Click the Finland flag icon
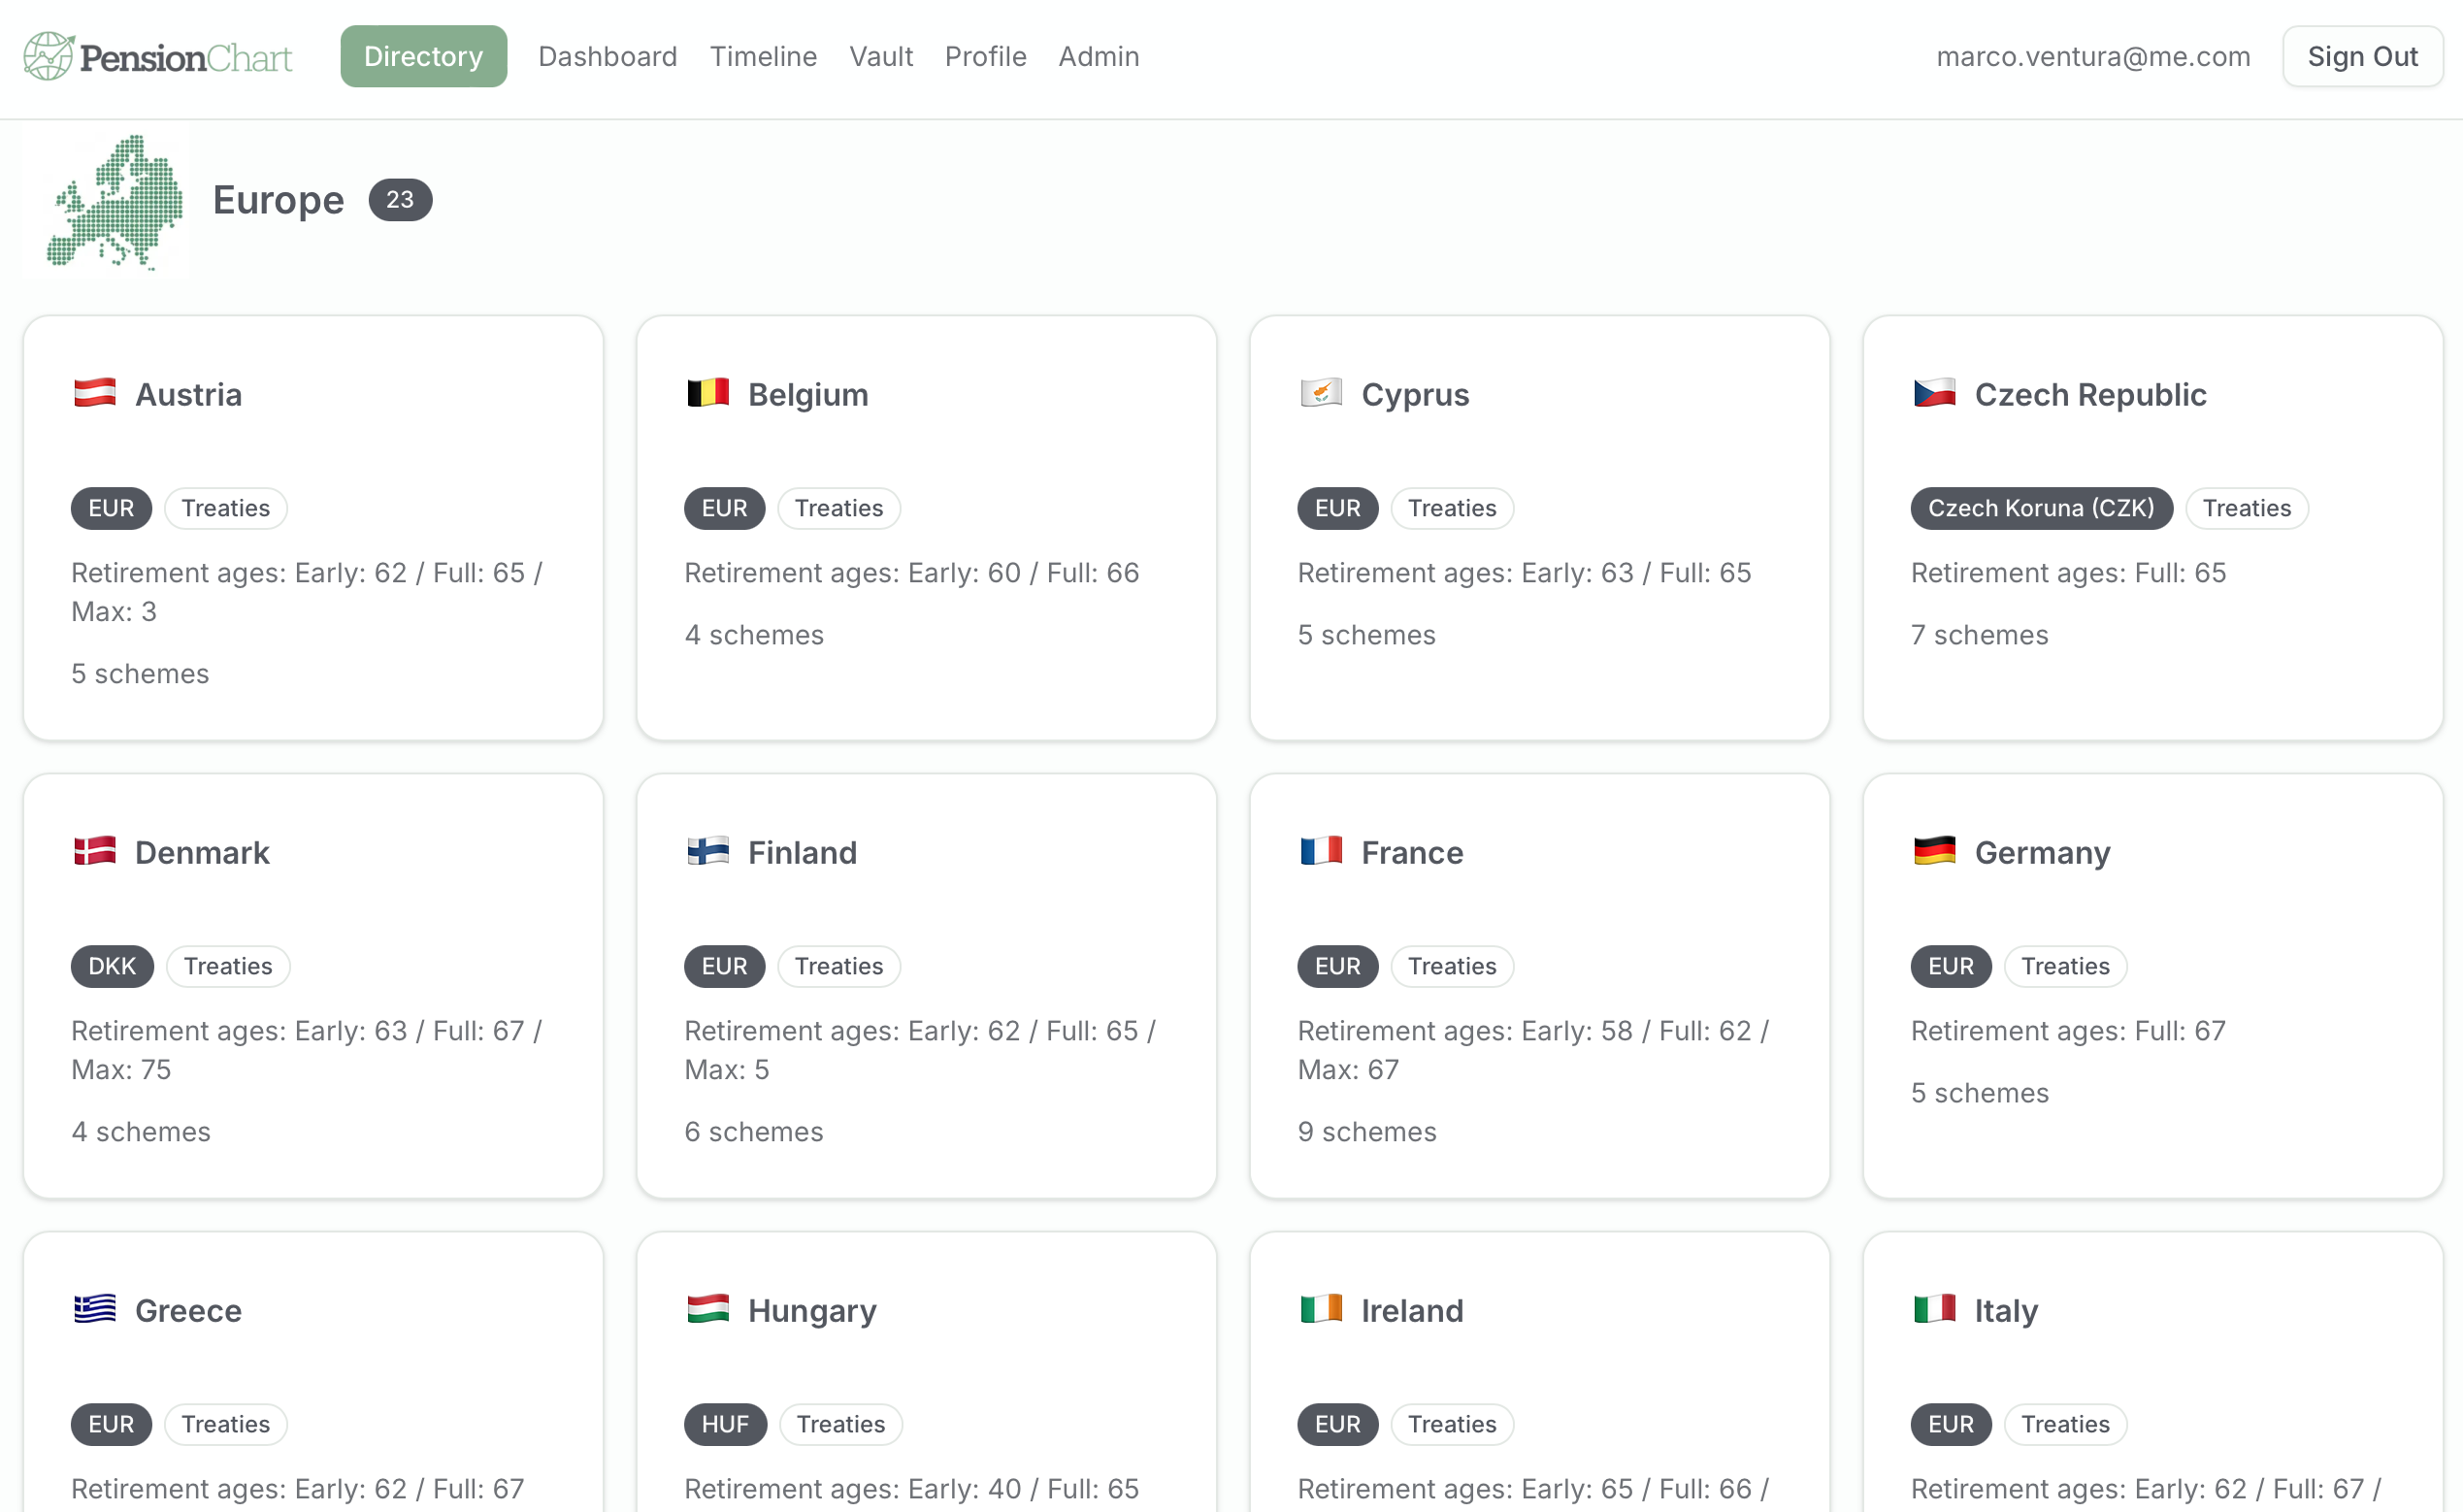Screen dimensions: 2463x1512 click(x=707, y=851)
